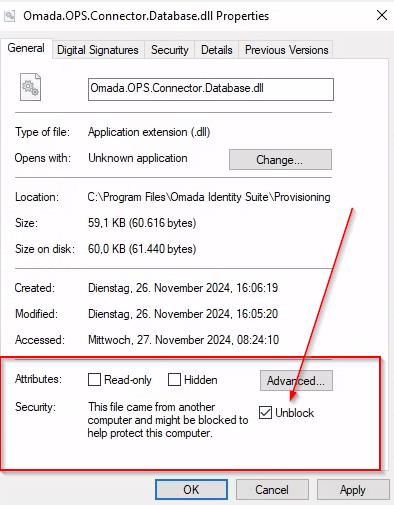Close the Properties dialog window
The width and height of the screenshot is (394, 505).
coord(382,15)
